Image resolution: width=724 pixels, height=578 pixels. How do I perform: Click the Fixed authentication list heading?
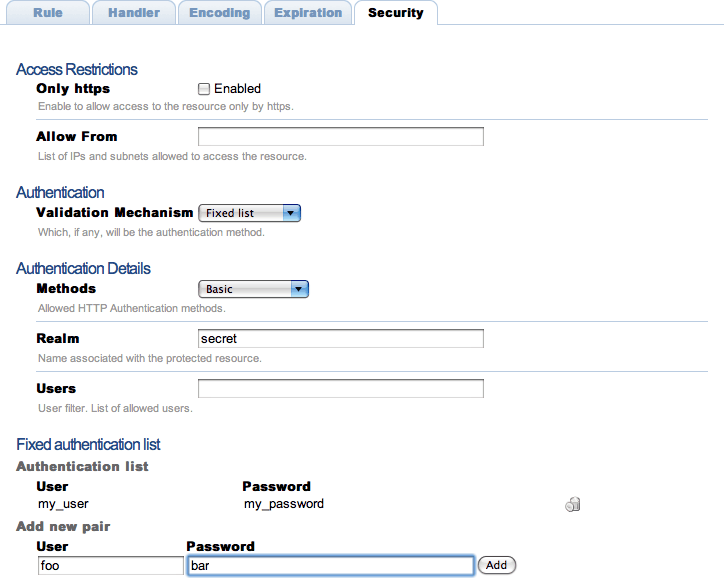pos(88,444)
